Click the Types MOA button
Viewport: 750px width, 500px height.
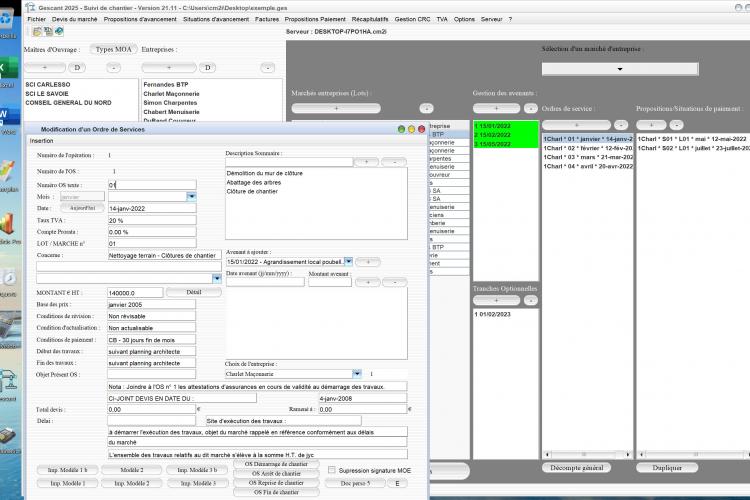[x=113, y=49]
